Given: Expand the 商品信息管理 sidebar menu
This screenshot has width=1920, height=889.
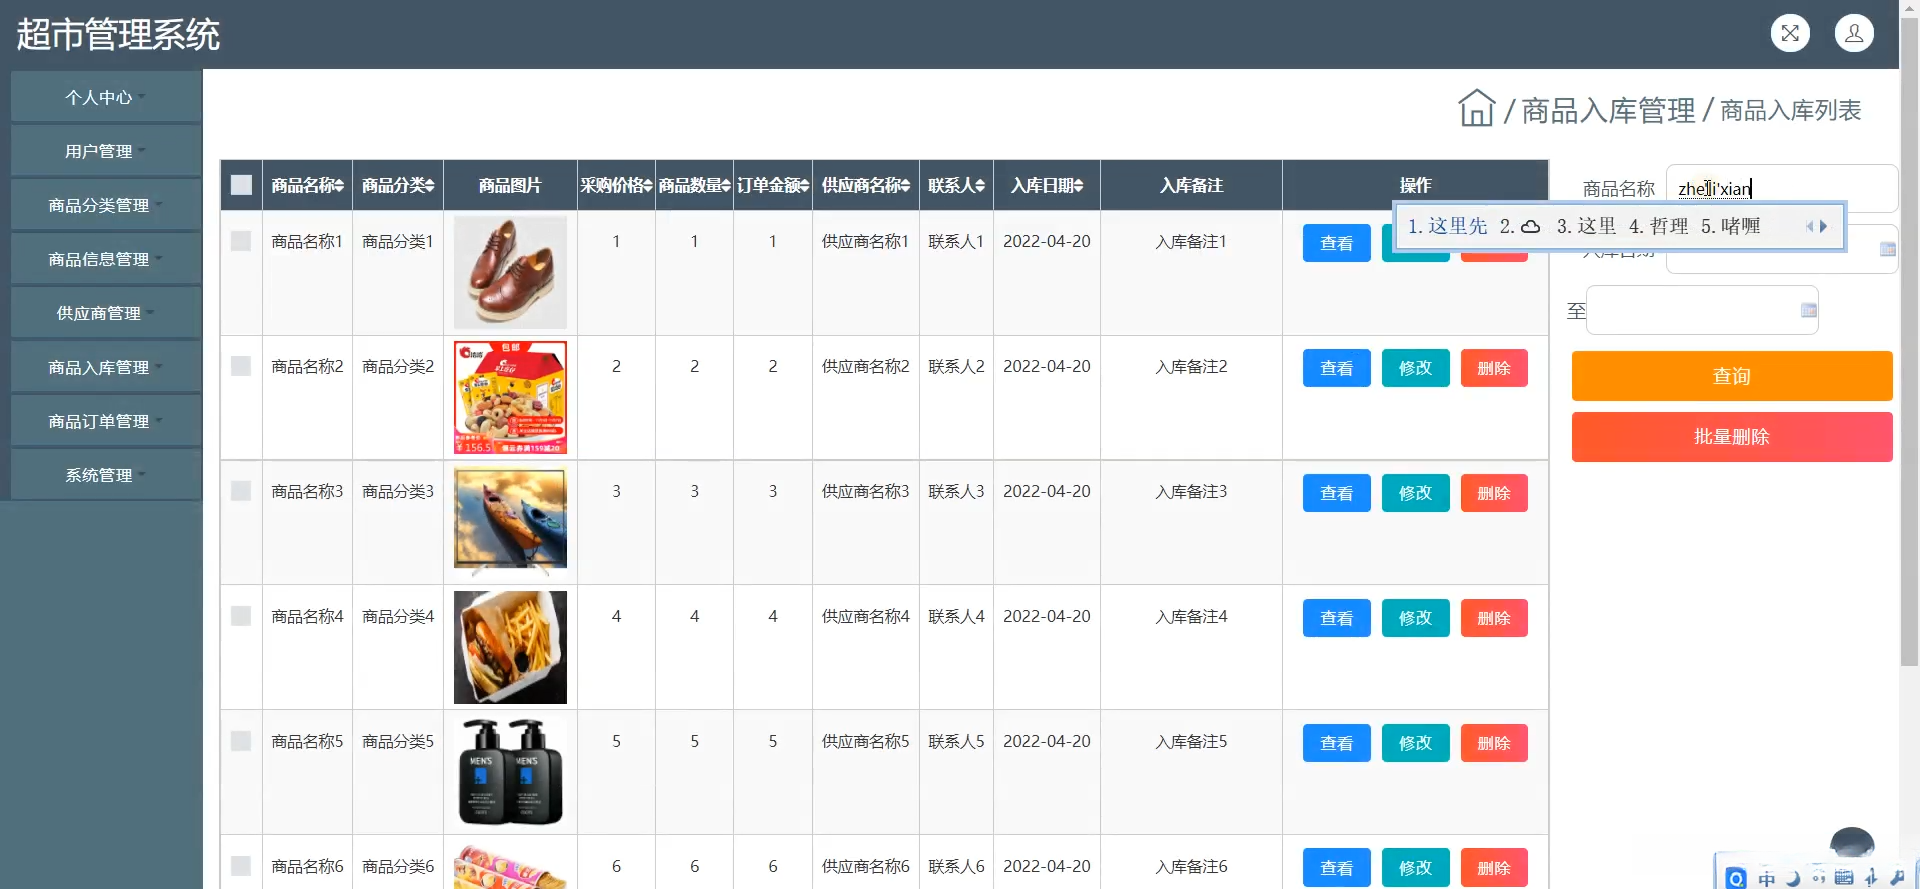Looking at the screenshot, I should (x=106, y=259).
